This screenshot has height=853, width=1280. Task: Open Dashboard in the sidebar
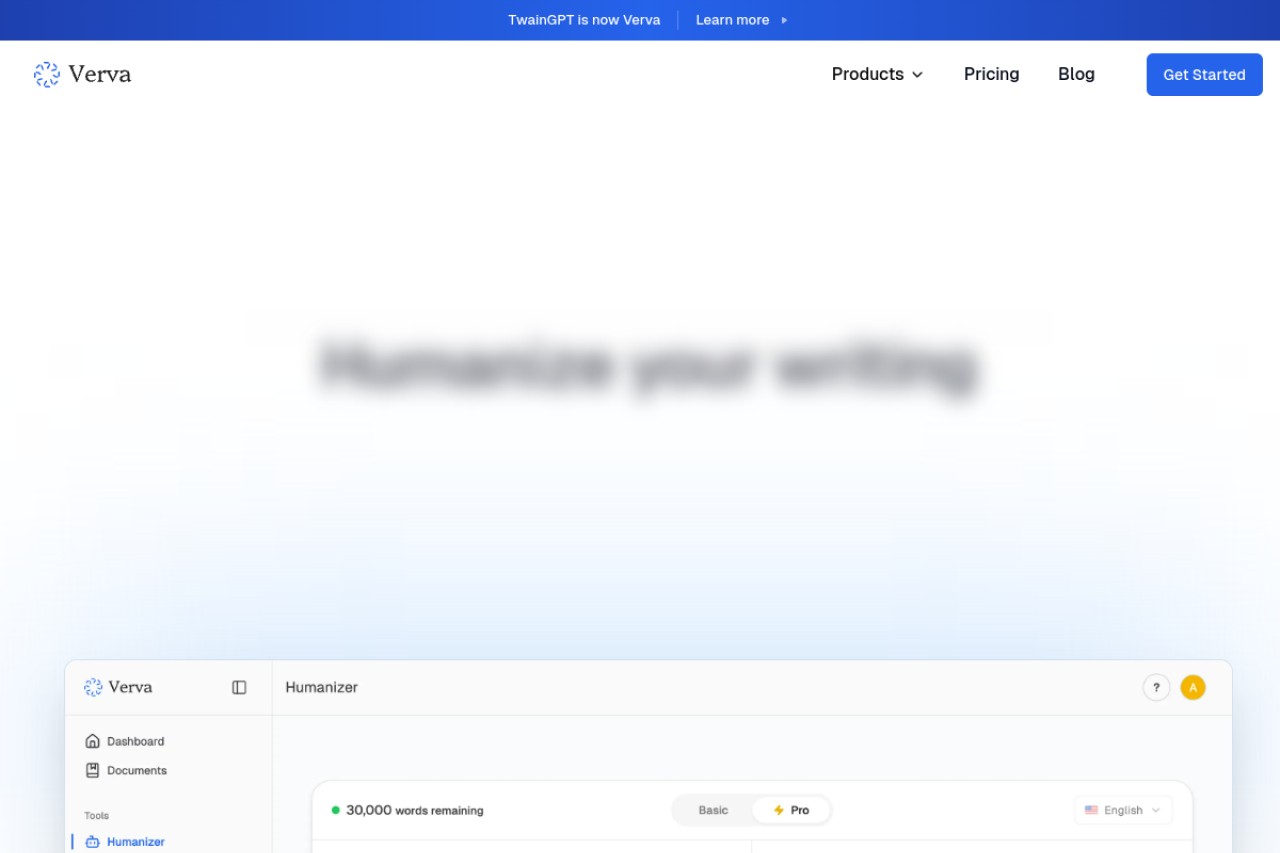coord(125,741)
